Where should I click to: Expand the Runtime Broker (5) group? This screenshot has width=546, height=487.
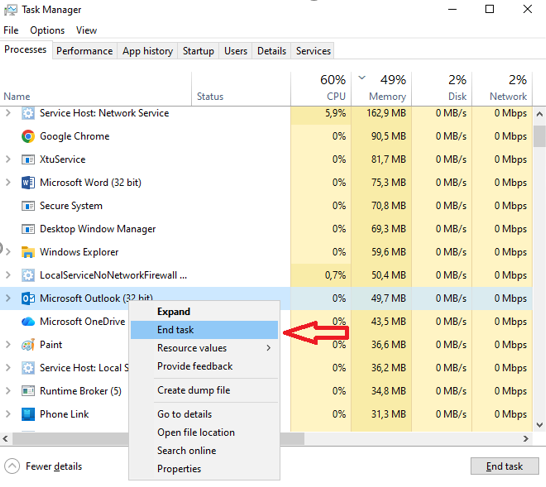[x=8, y=391]
